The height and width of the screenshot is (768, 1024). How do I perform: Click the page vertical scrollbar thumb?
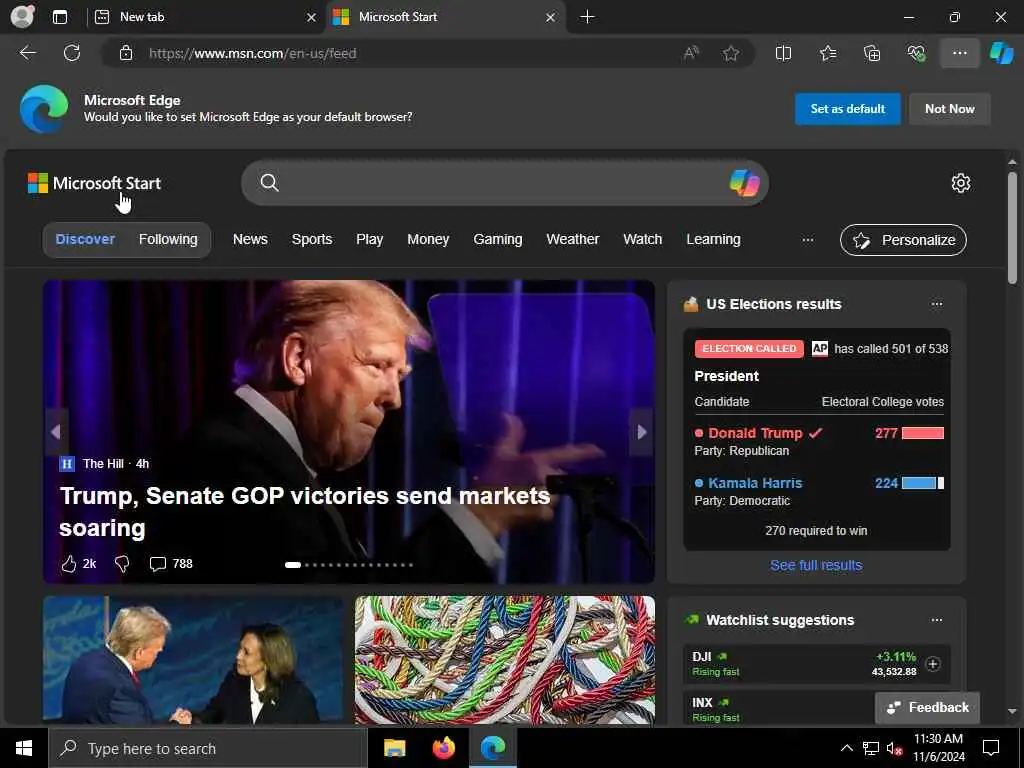[x=1012, y=227]
